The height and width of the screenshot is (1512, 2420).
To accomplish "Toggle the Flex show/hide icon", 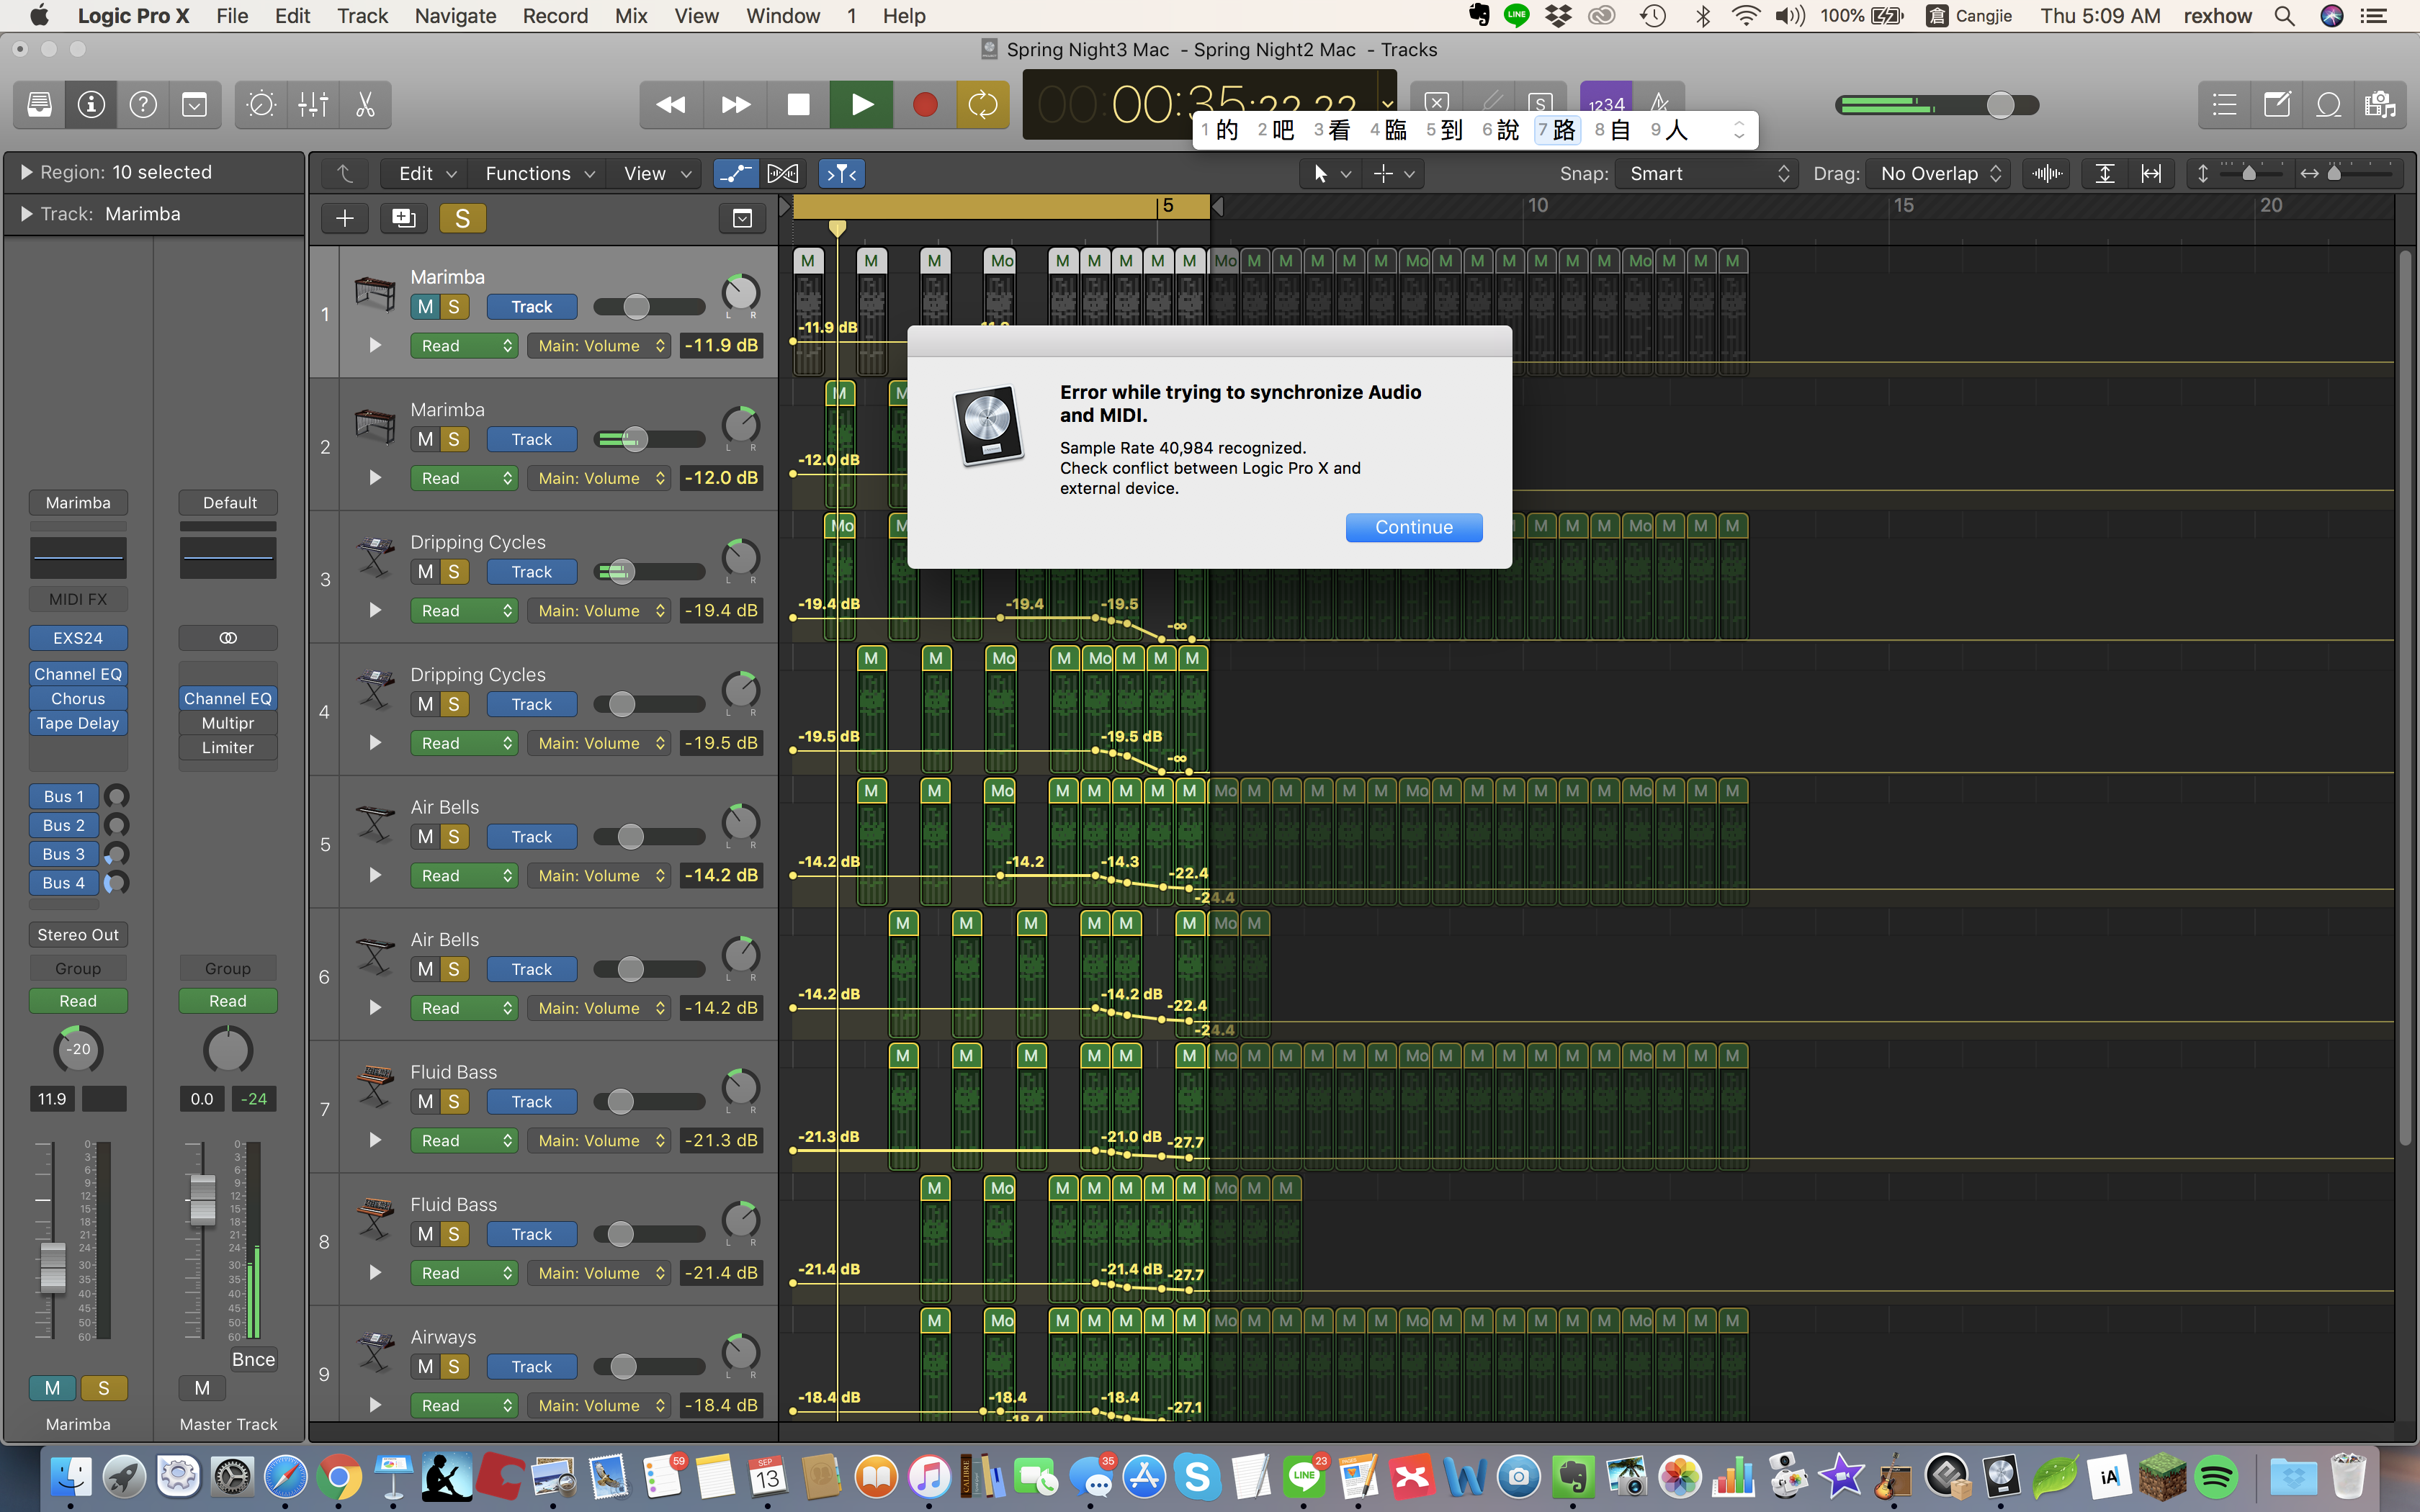I will pyautogui.click(x=782, y=174).
